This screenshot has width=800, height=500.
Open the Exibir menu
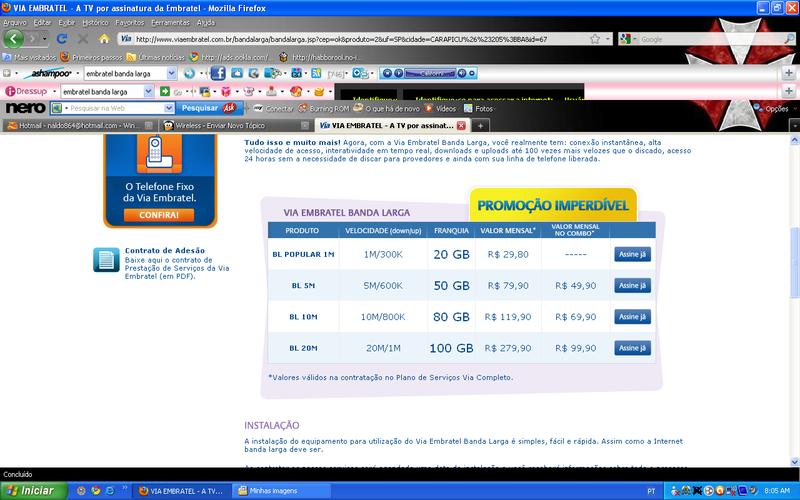66,22
